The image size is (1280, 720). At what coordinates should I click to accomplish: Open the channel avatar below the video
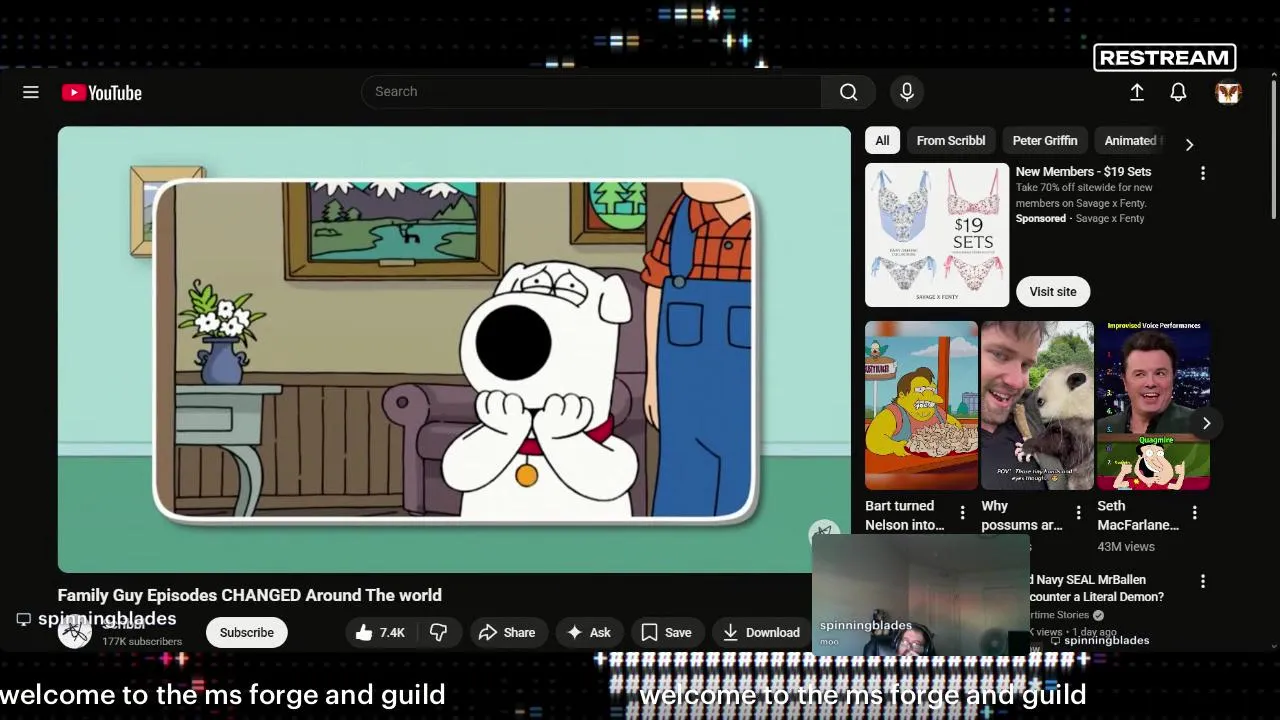click(x=75, y=633)
